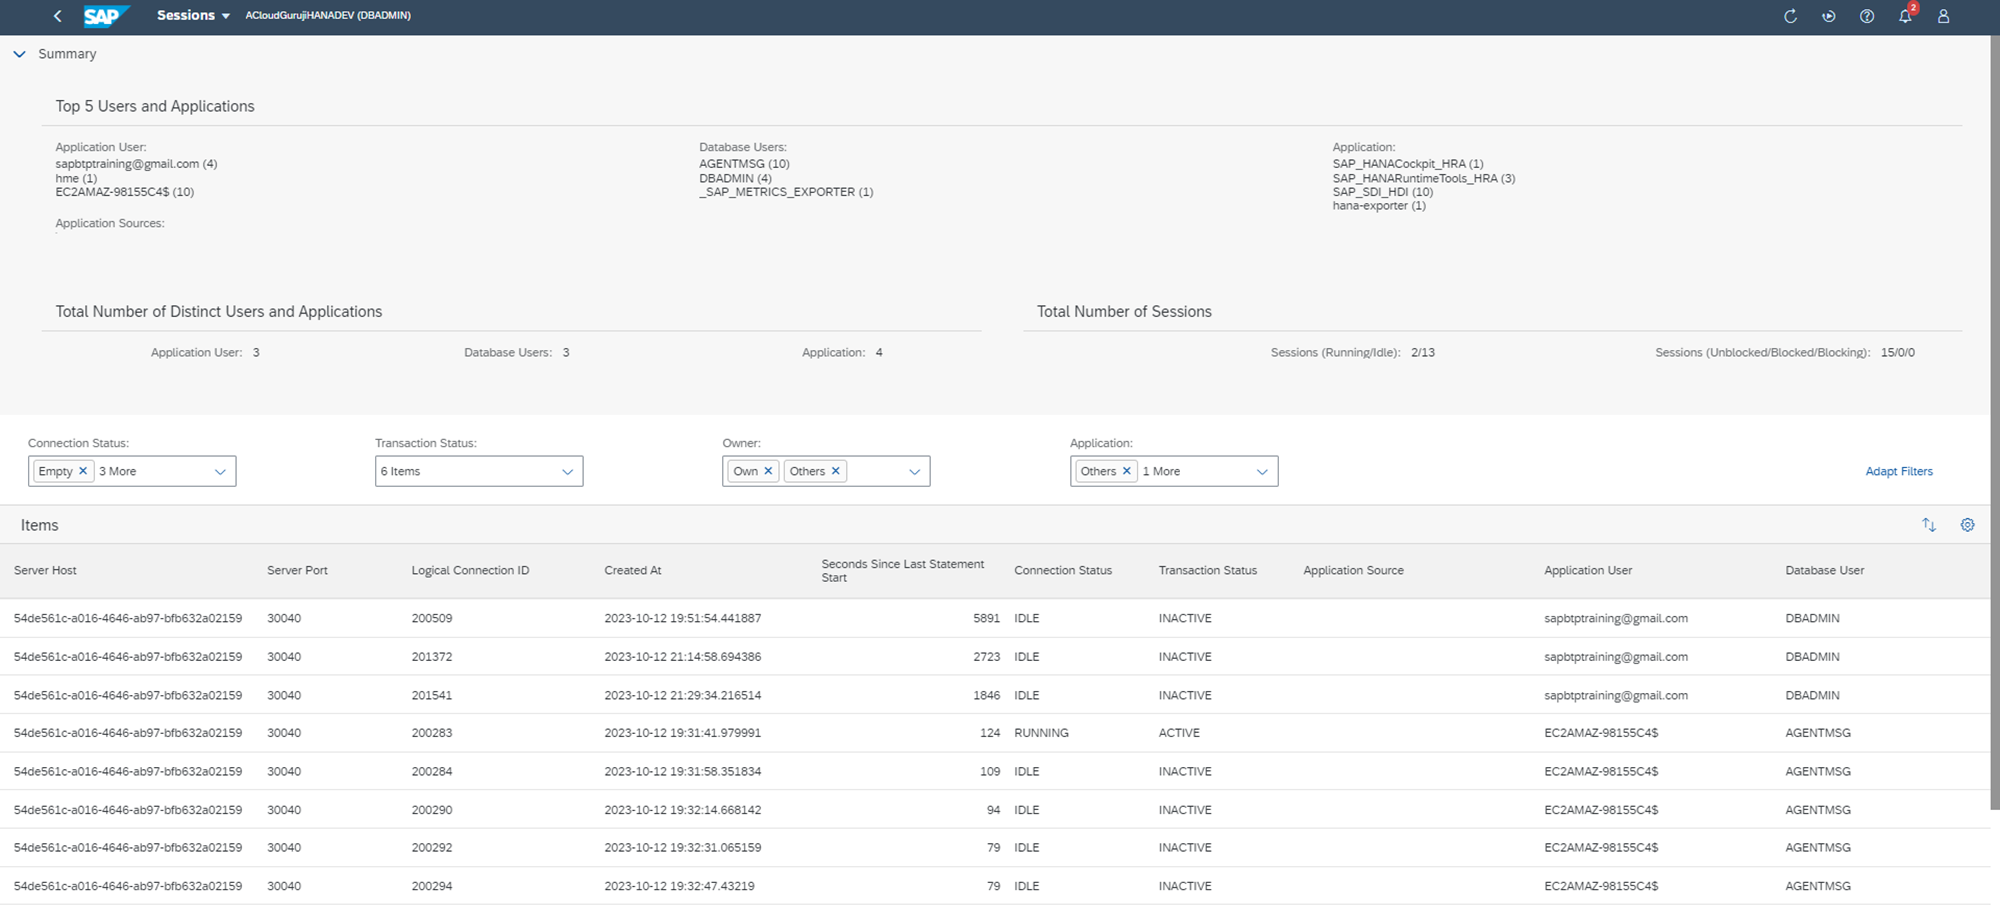Screen dimensions: 2000x911
Task: Open the help icon
Action: tap(1866, 16)
